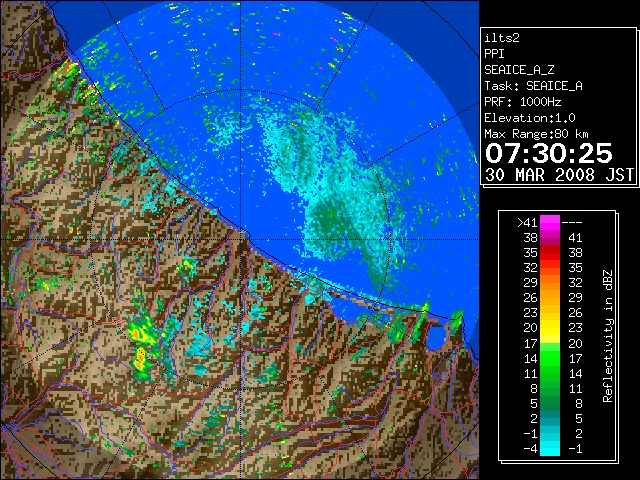
Task: Pick the cyan -4 to -1 legend color
Action: point(550,448)
